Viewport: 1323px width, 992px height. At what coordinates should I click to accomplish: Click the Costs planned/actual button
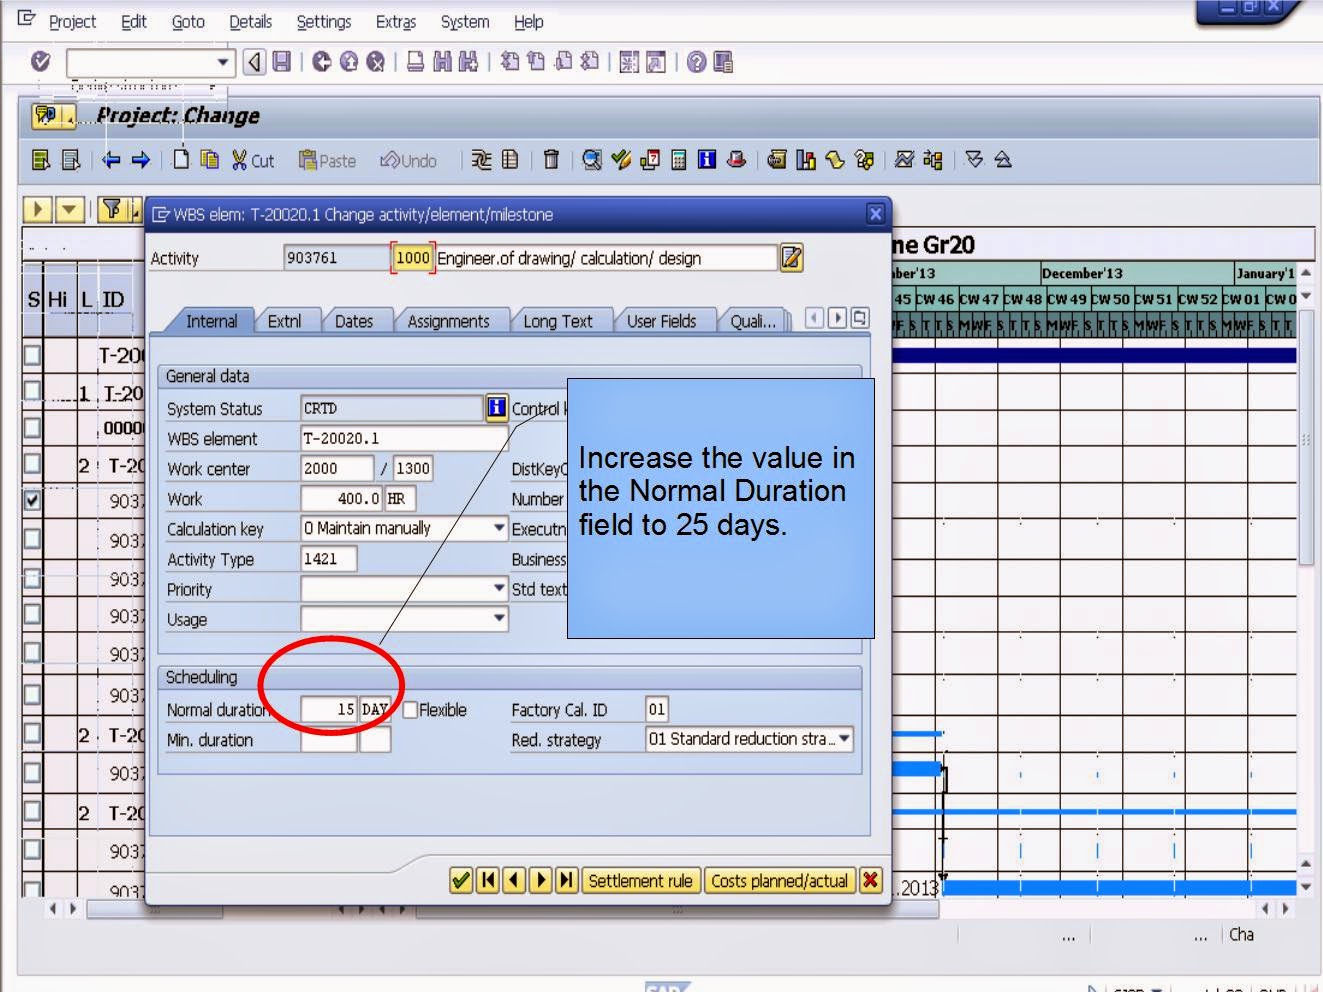coord(781,881)
